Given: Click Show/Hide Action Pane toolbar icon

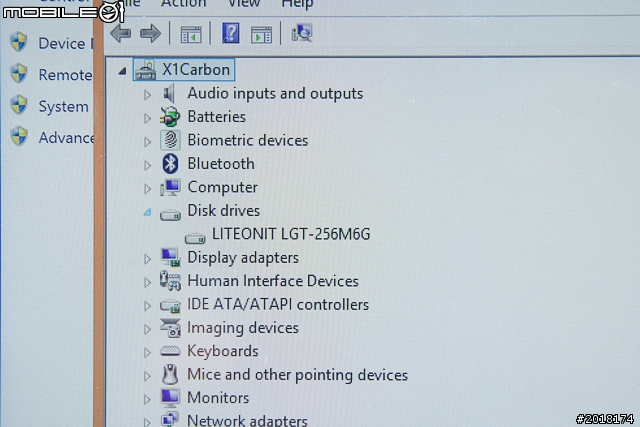Looking at the screenshot, I should 262,34.
